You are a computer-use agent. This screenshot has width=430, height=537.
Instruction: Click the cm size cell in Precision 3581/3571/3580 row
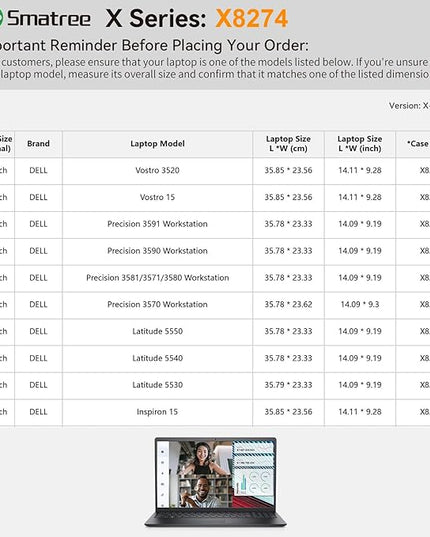289,278
